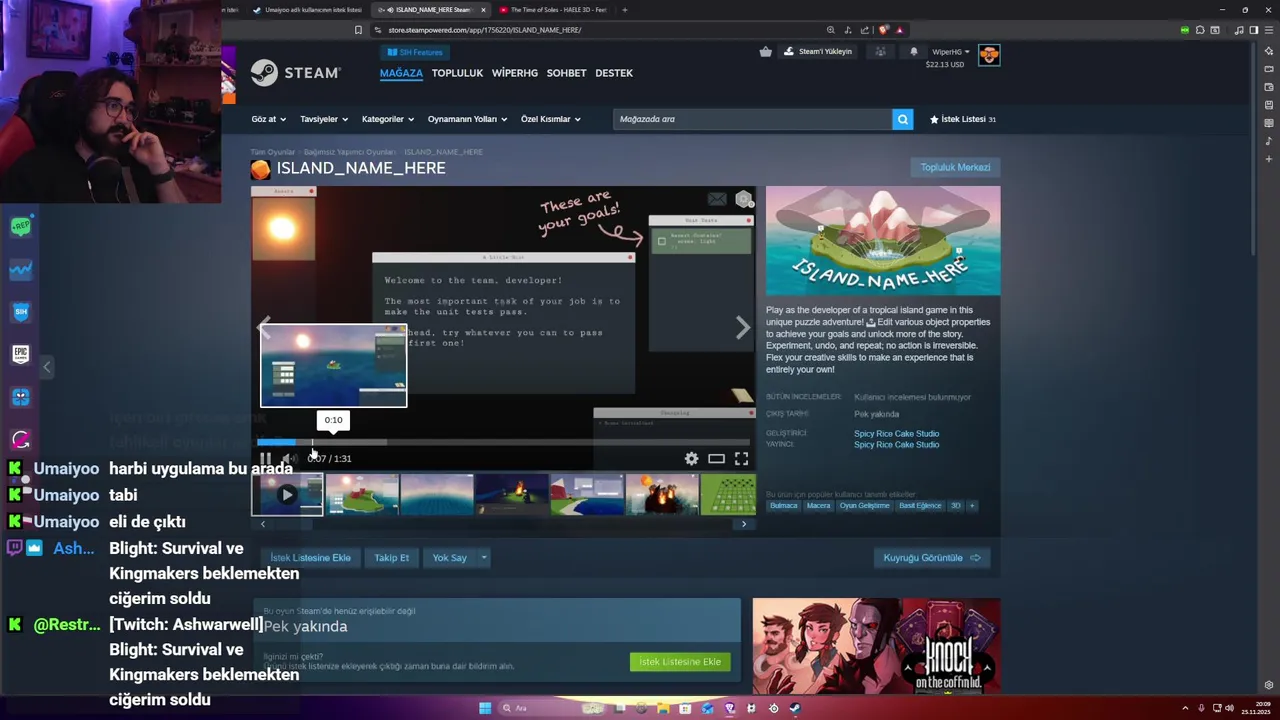
Task: Open Topluluk Merkezi community hub
Action: tap(955, 167)
